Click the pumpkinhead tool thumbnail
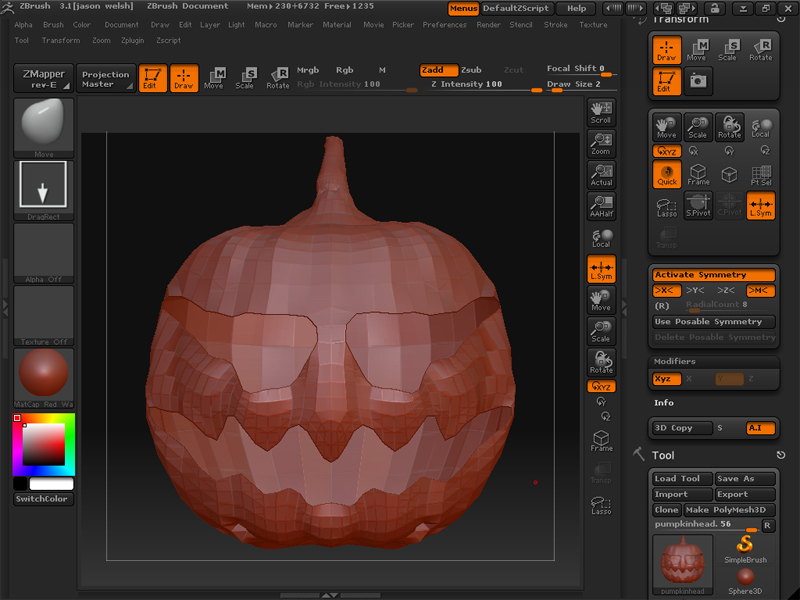The image size is (800, 600). pyautogui.click(x=682, y=564)
